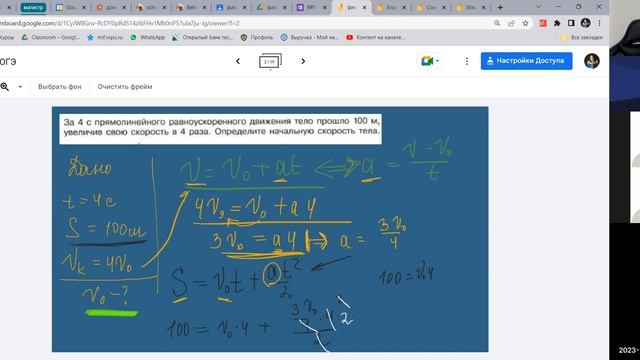Close the active Jamboard tab
This screenshot has width=640, height=360.
point(364,7)
